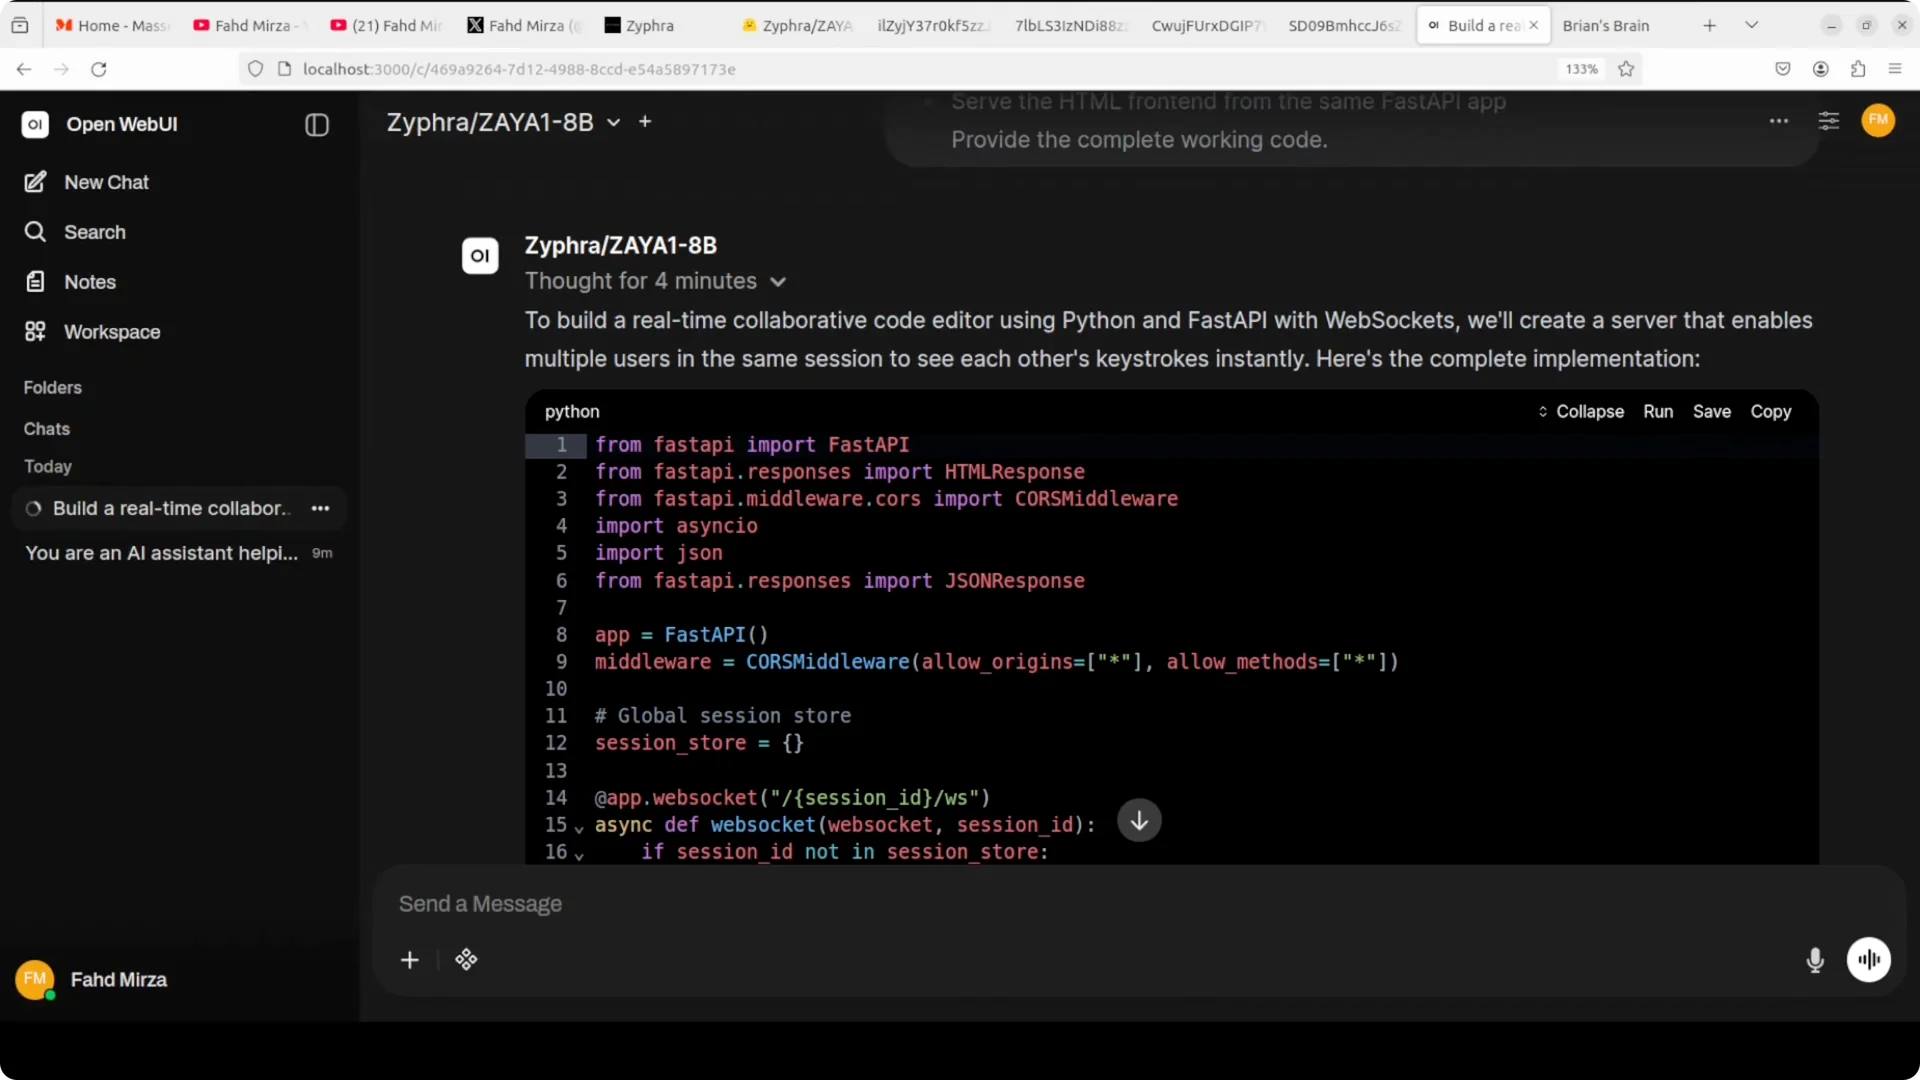
Task: Save the python code block
Action: point(1712,412)
